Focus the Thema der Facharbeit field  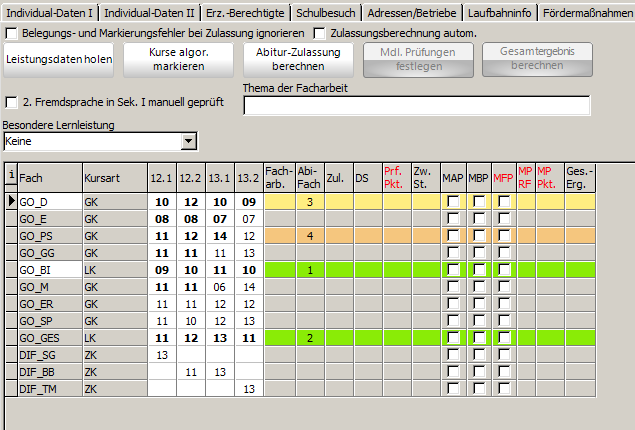tap(417, 106)
